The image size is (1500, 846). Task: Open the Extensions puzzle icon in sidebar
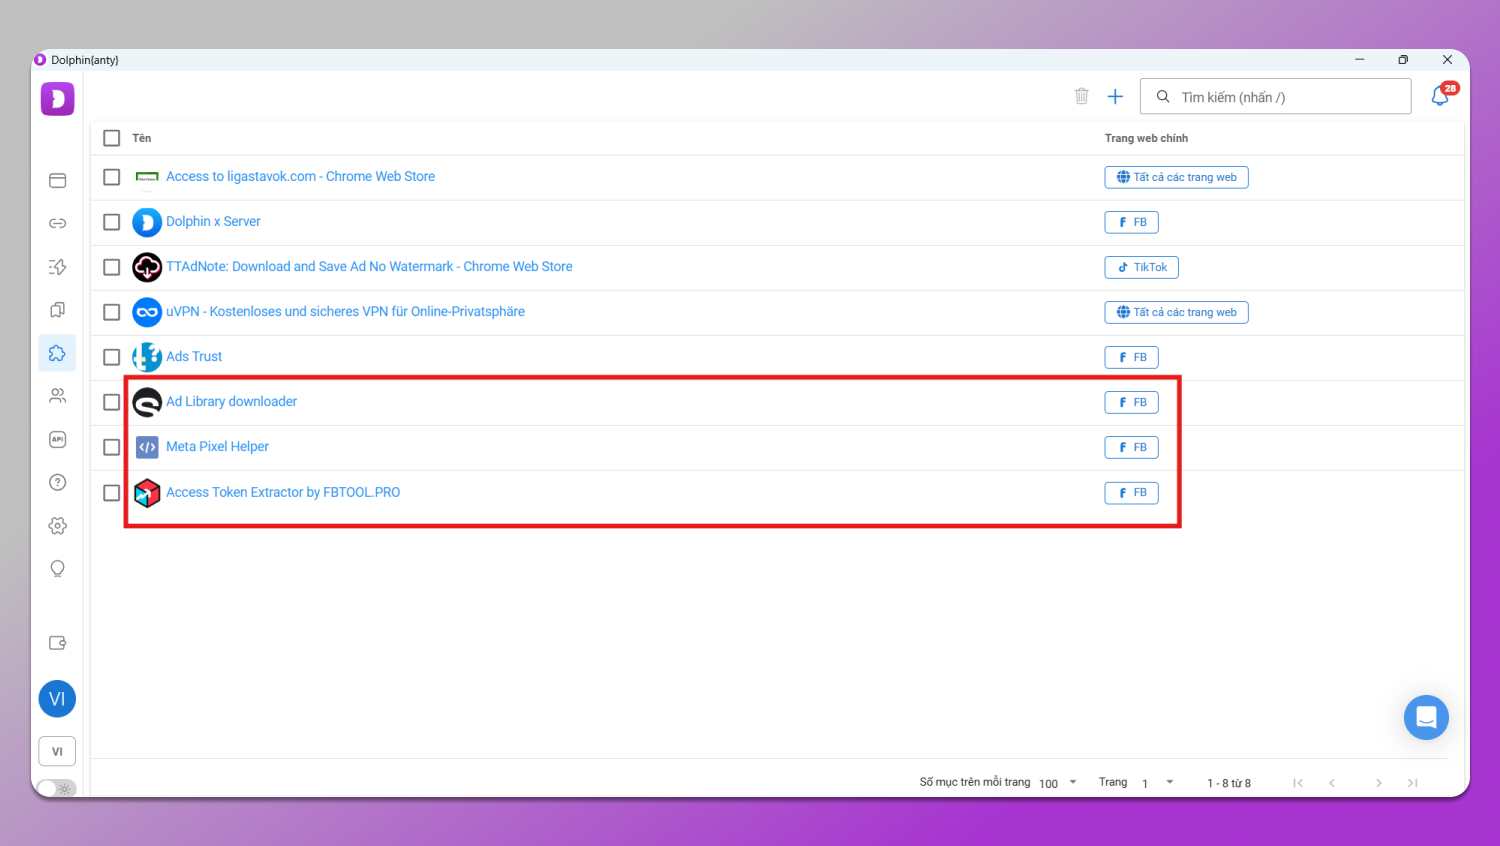click(x=57, y=353)
